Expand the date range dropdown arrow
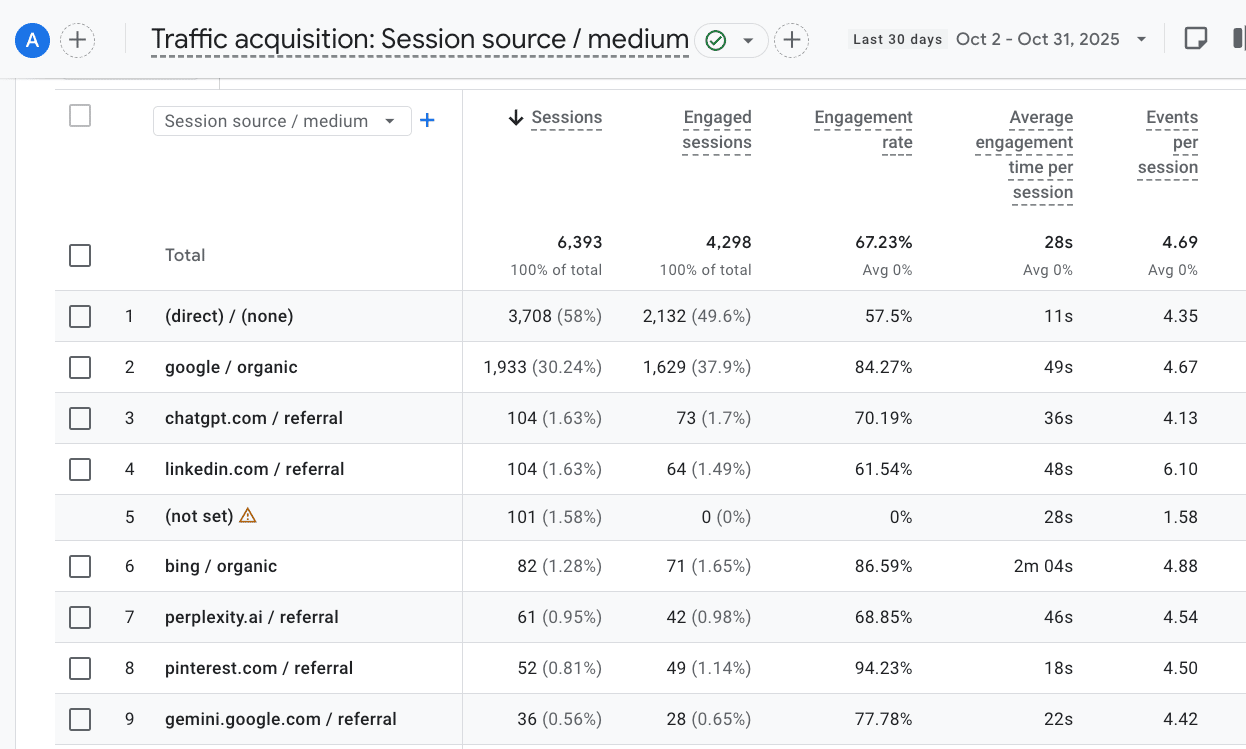Image resolution: width=1246 pixels, height=749 pixels. (1141, 40)
